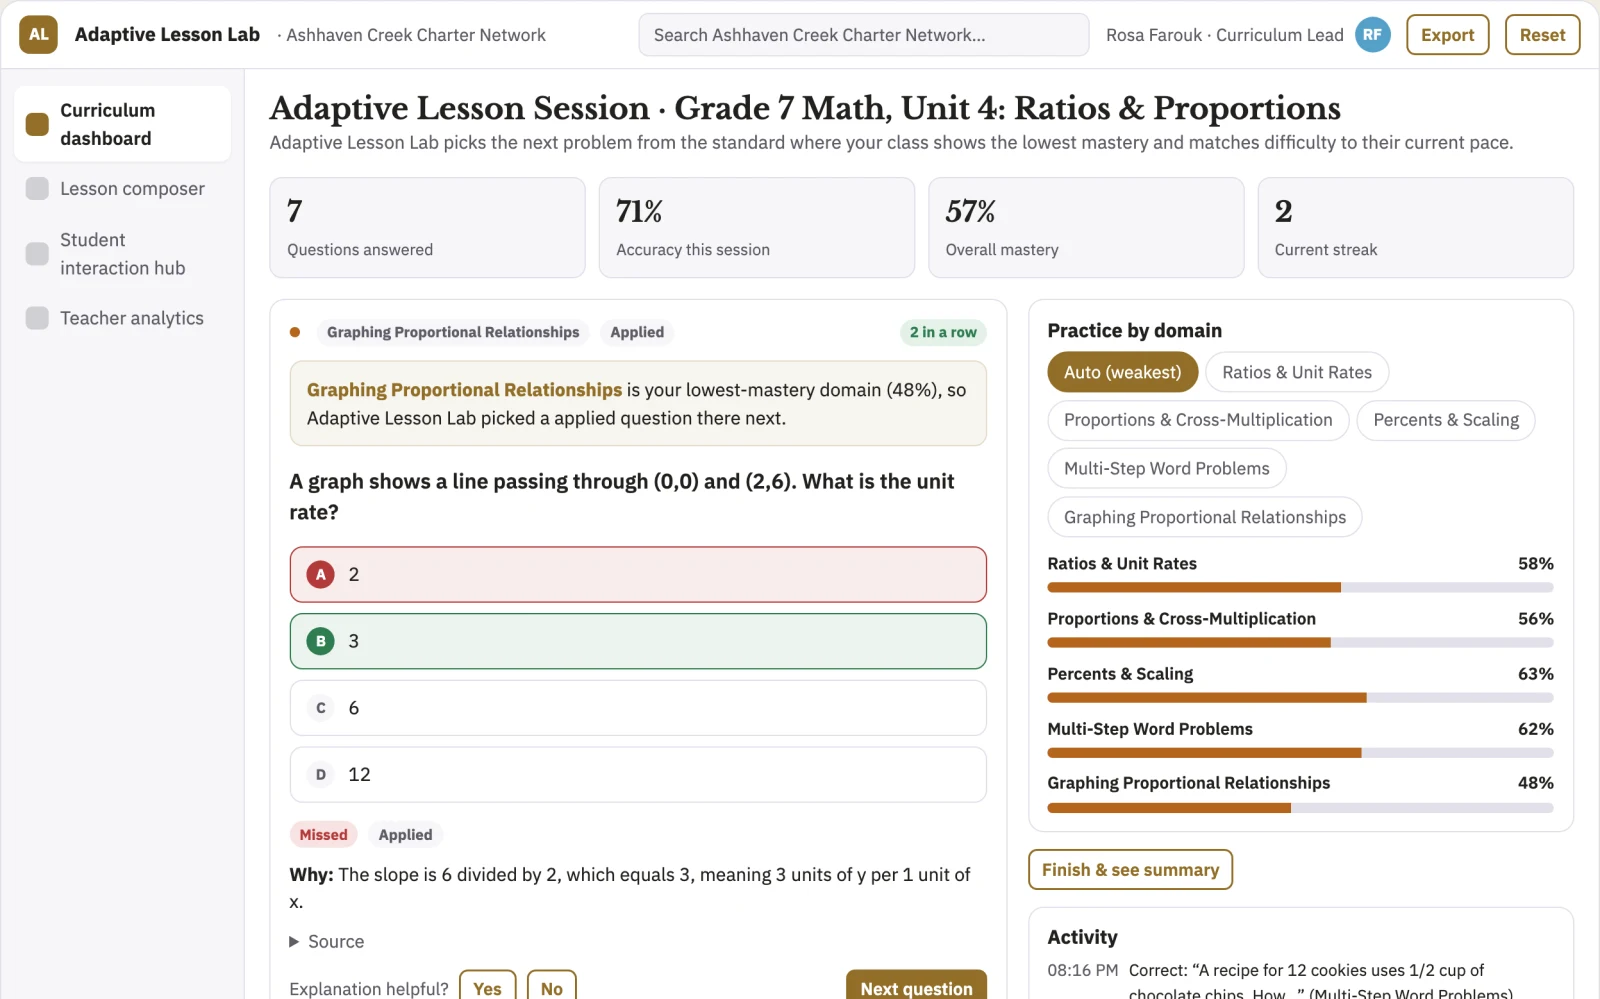Viewport: 1600px width, 999px height.
Task: Select answer option C with value 6
Action: pyautogui.click(x=638, y=708)
